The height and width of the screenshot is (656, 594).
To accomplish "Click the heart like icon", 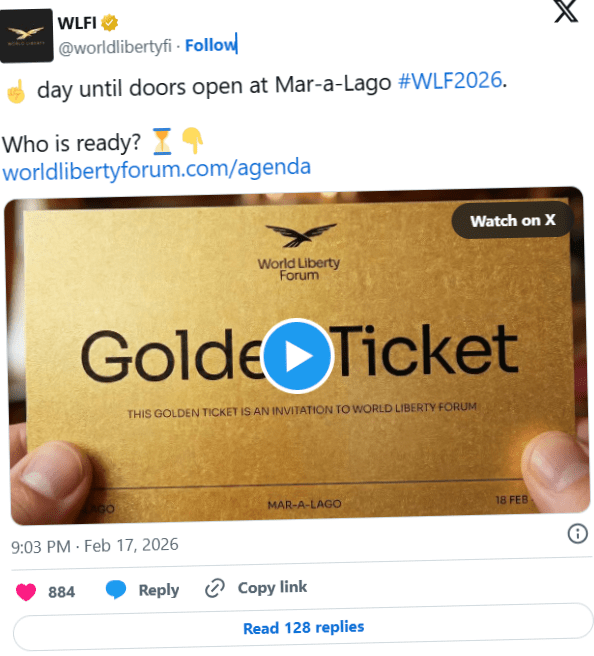I will 26,592.
